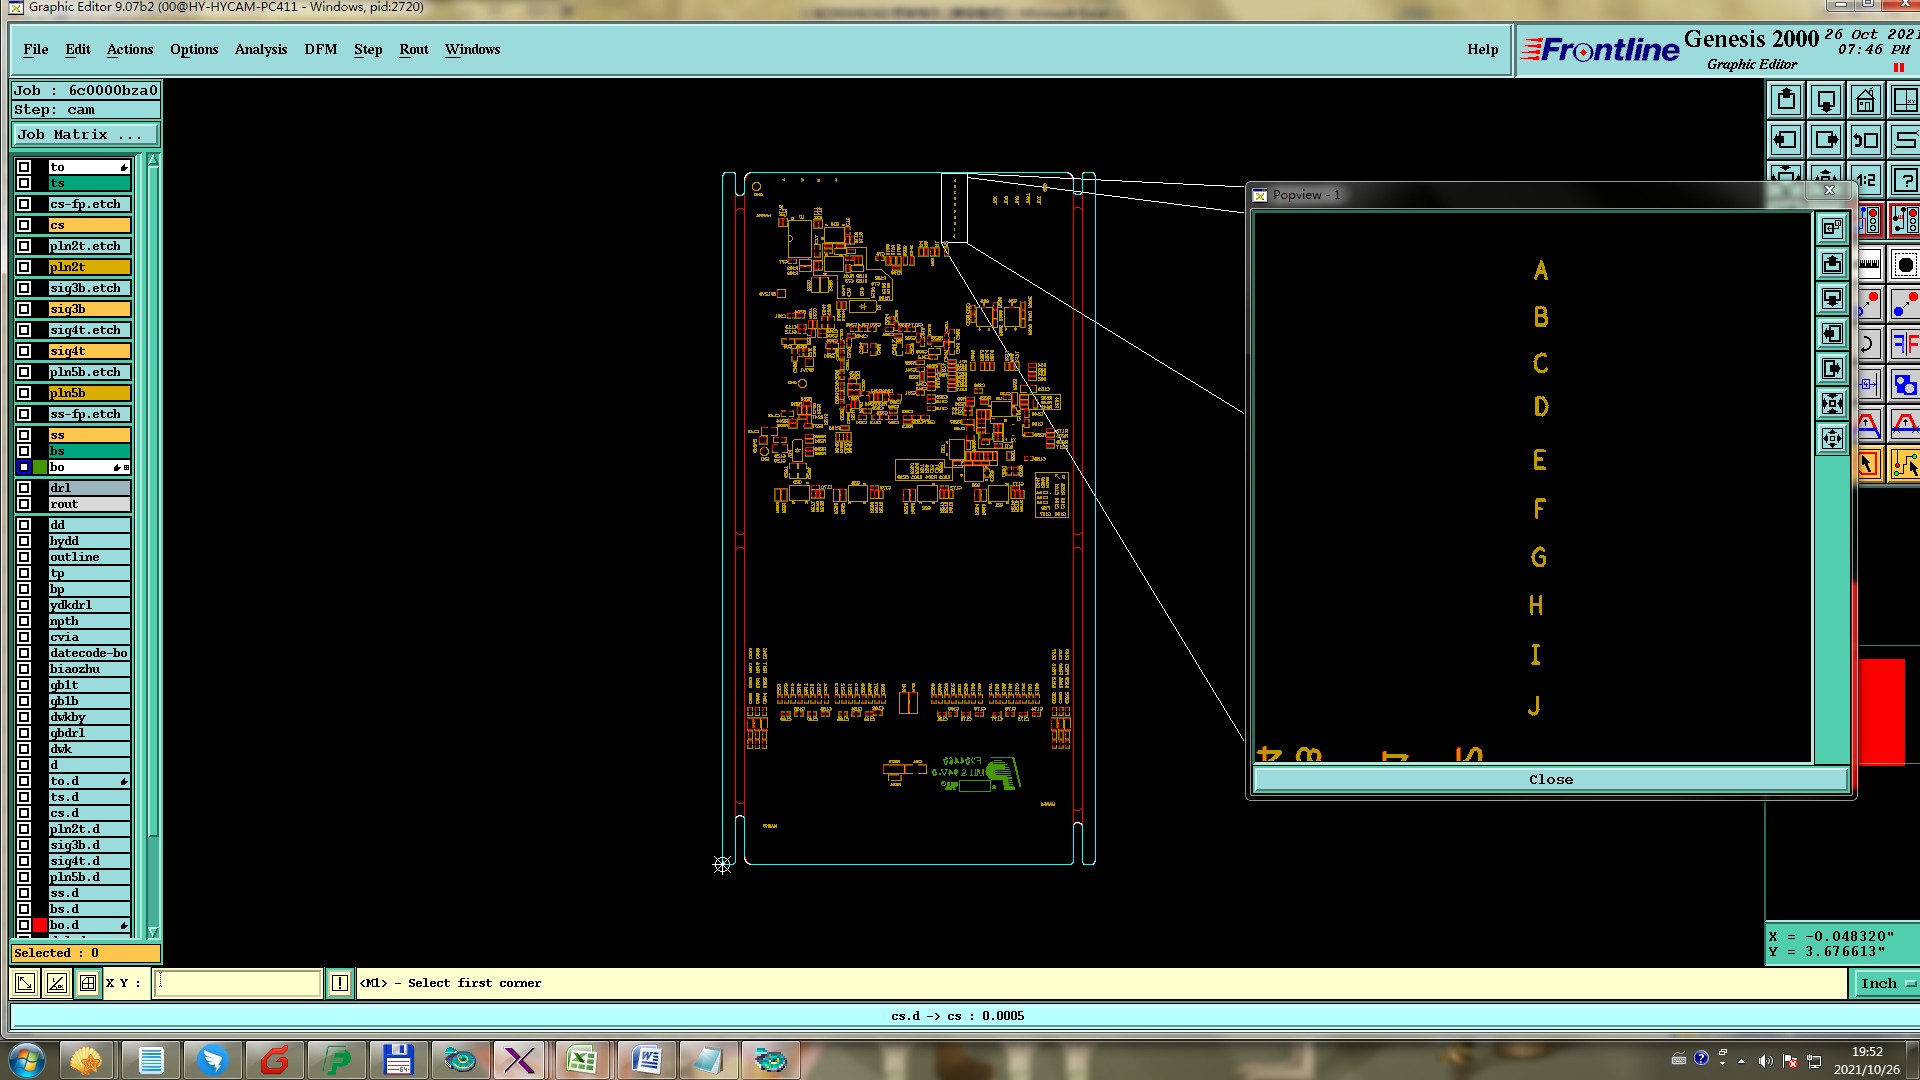
Task: Open the DFM menu
Action: click(x=320, y=49)
